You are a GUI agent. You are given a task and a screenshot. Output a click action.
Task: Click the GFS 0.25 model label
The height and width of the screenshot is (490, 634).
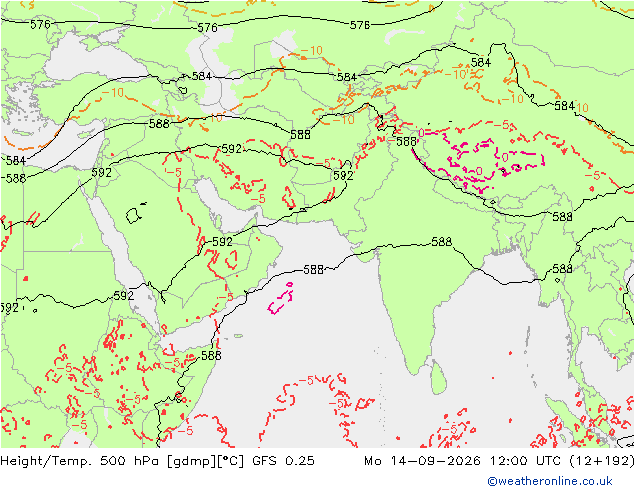pos(283,460)
